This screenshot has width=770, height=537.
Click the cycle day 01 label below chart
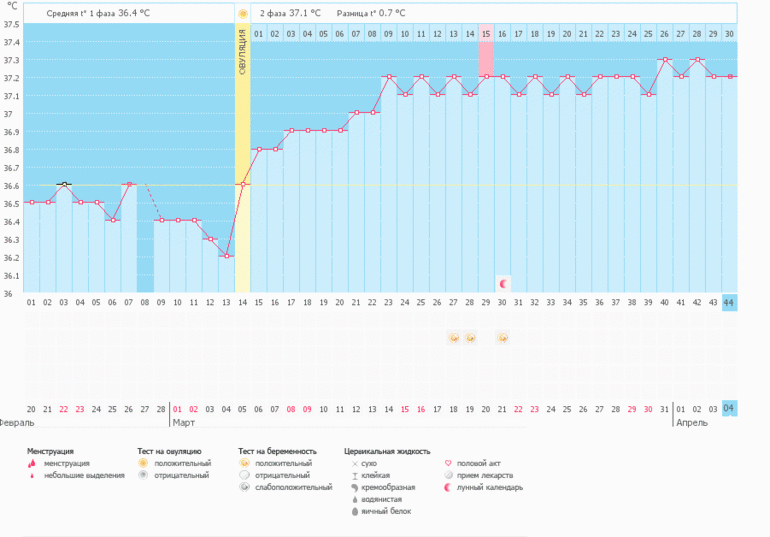(31, 302)
